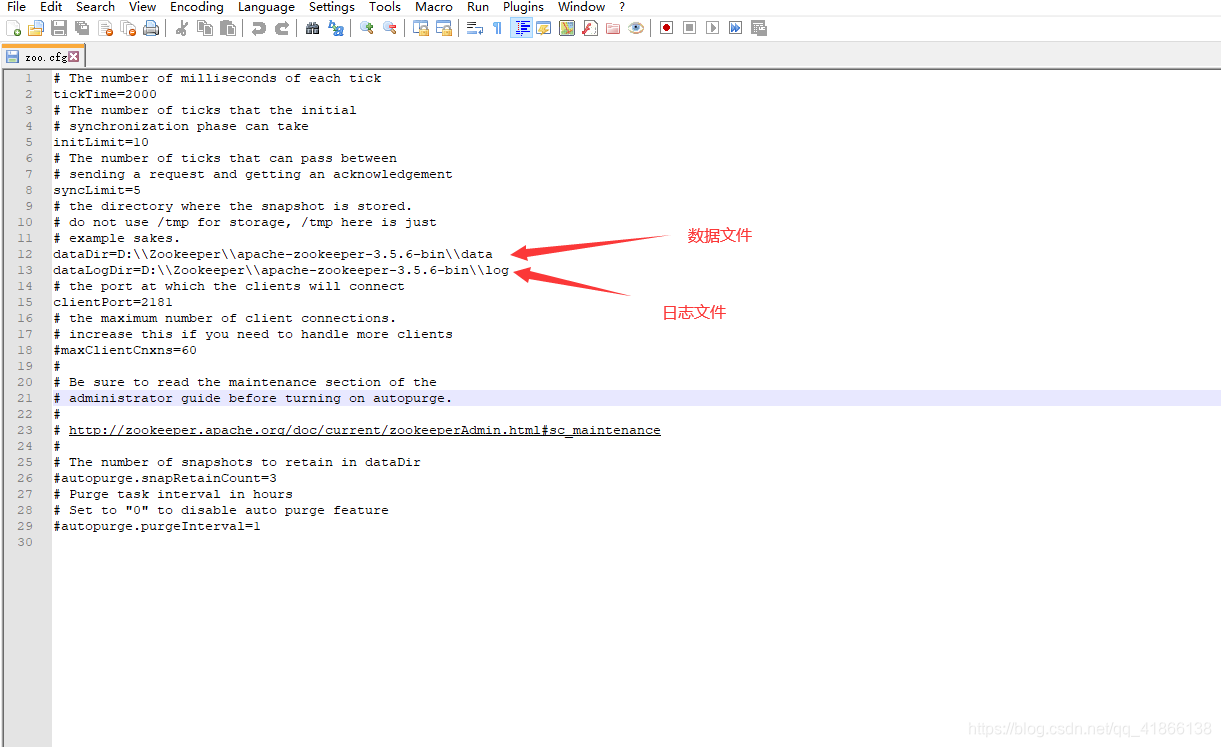The height and width of the screenshot is (747, 1221).
Task: Click the Save All toolbar icon
Action: point(82,28)
